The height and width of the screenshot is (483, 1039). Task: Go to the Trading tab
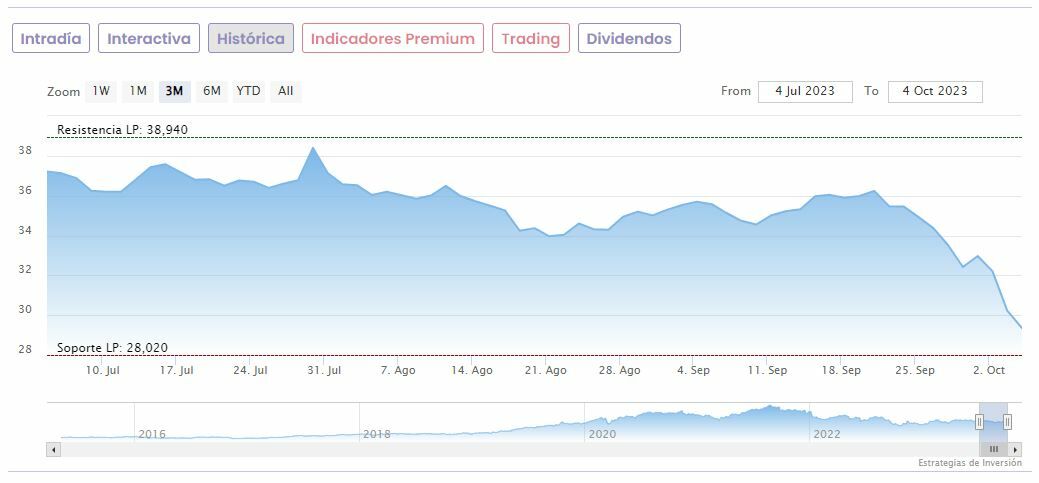(x=530, y=39)
